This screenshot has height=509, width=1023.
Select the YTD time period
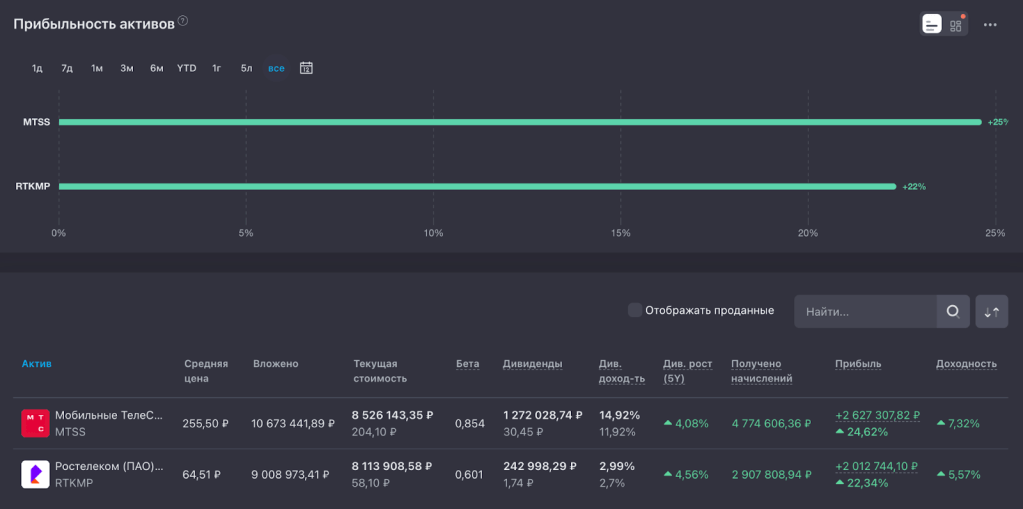click(187, 68)
